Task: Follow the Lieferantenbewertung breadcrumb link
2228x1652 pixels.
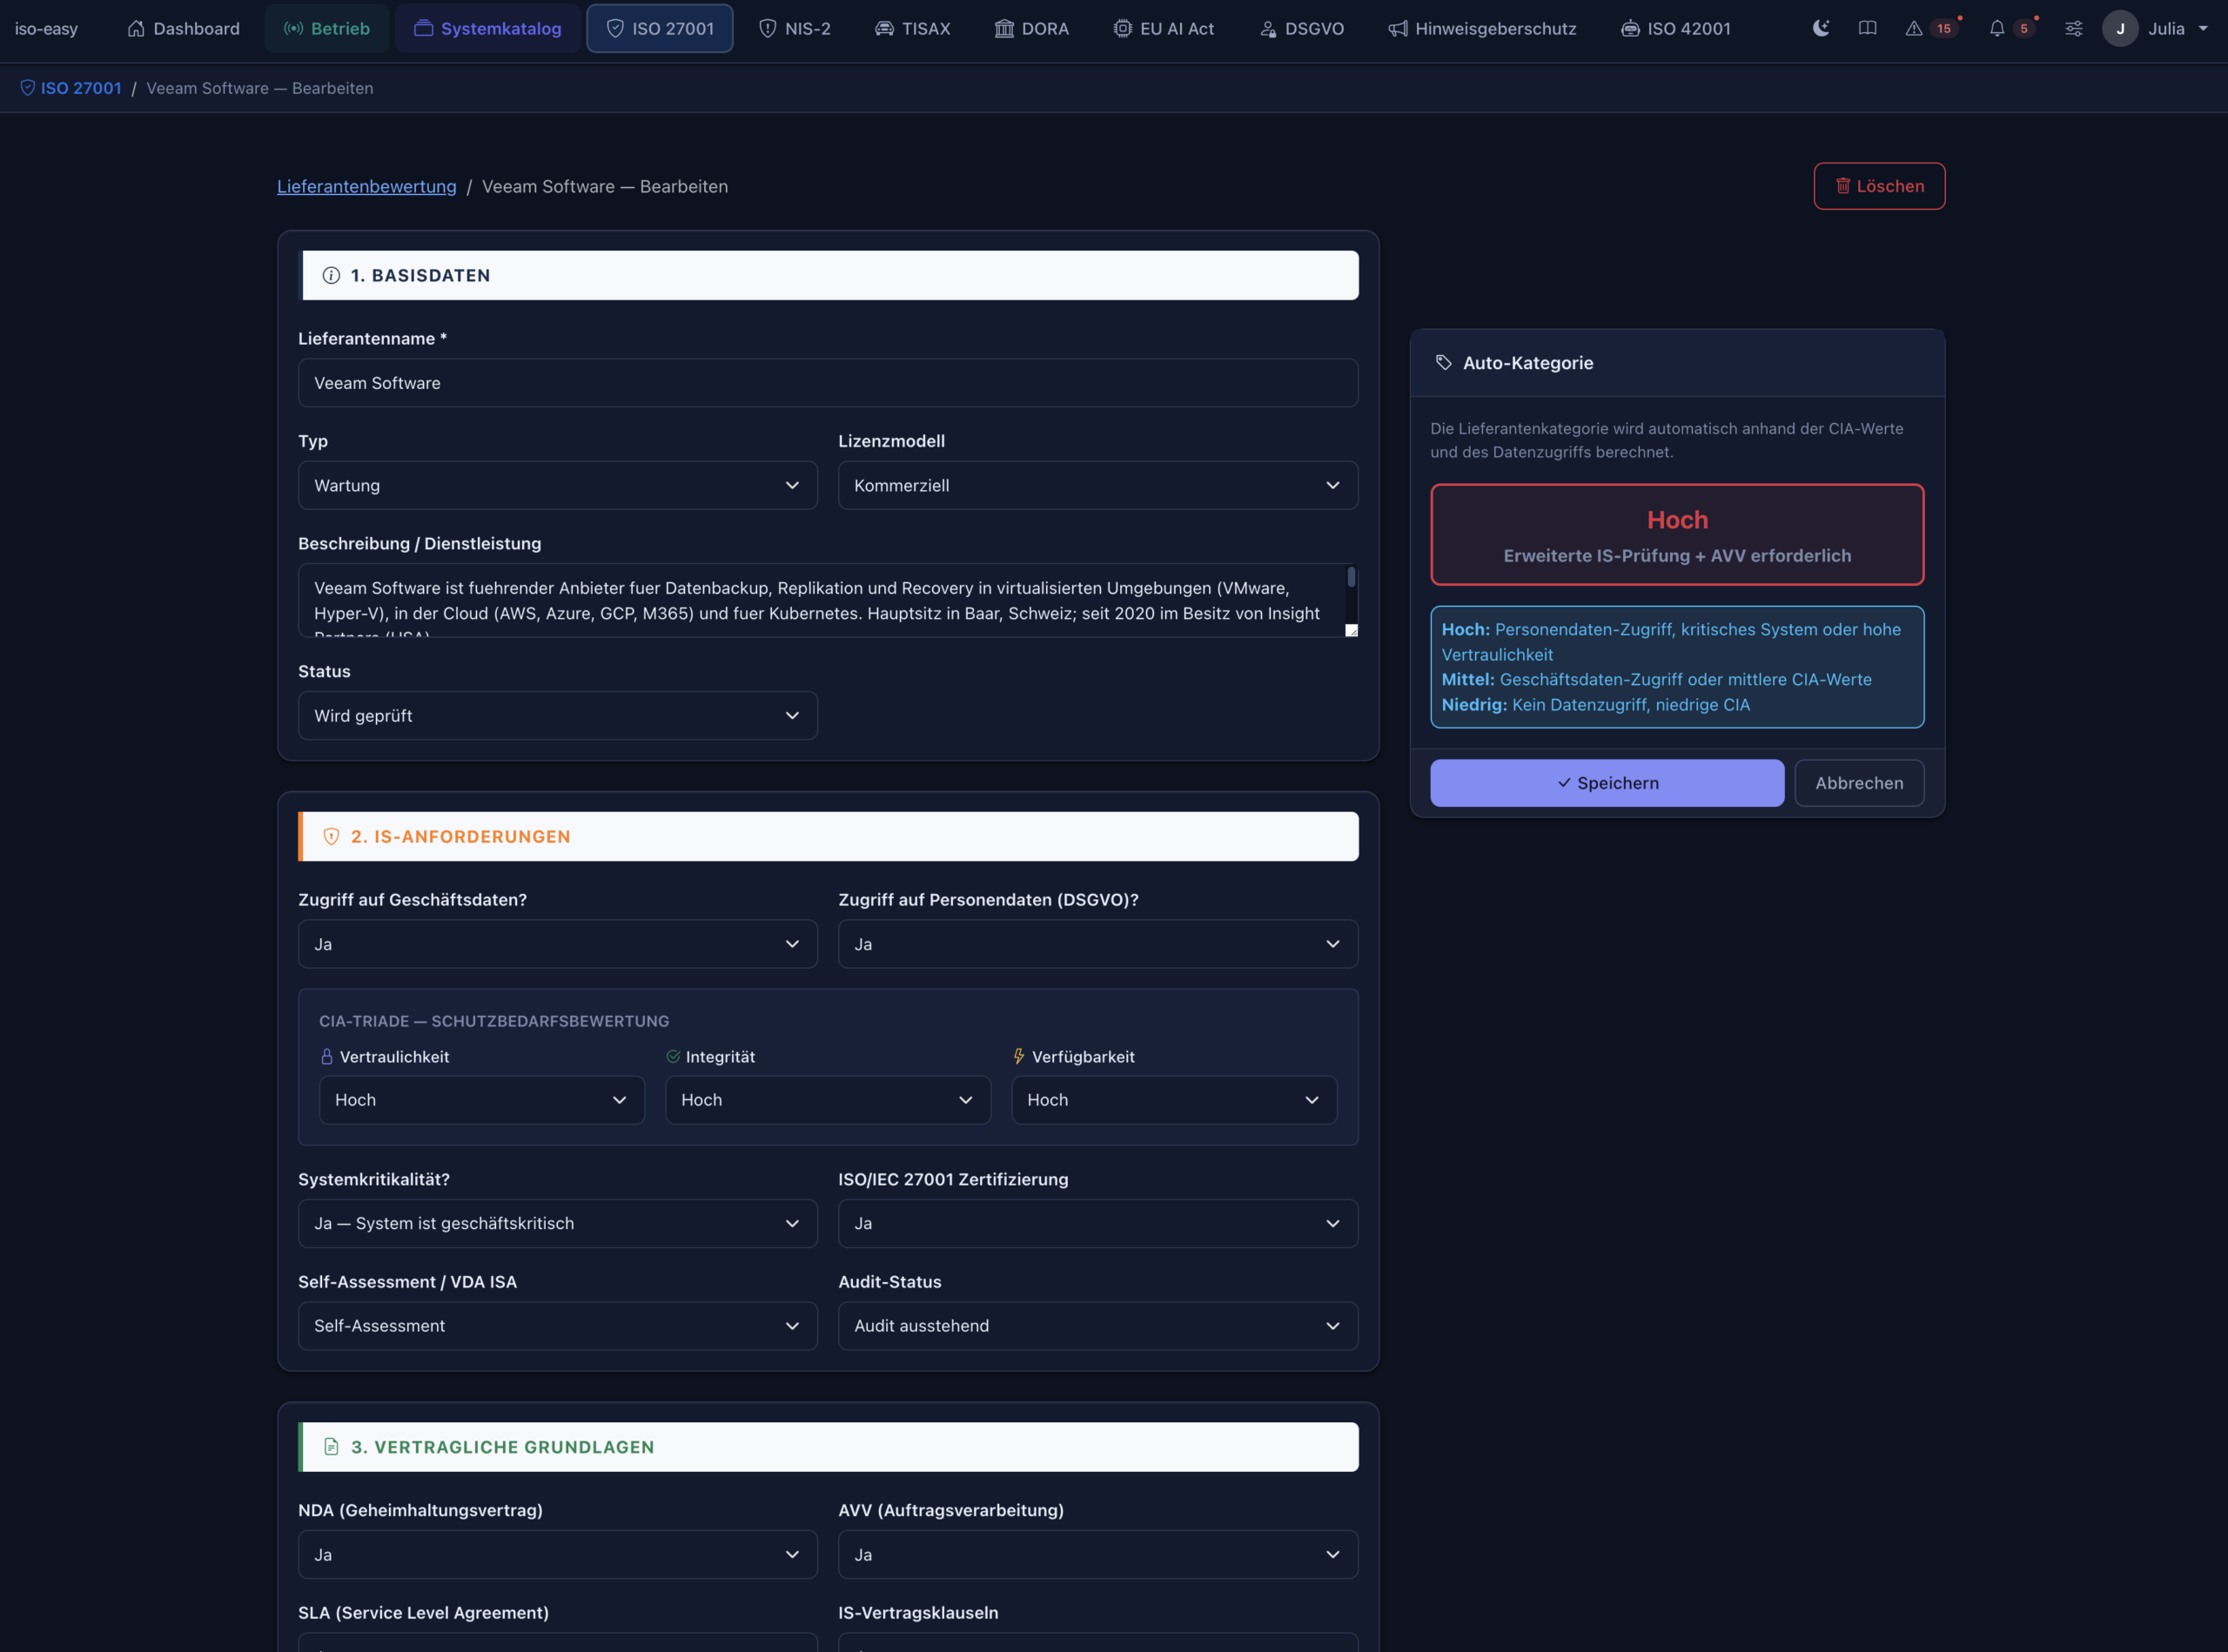Action: tap(366, 186)
